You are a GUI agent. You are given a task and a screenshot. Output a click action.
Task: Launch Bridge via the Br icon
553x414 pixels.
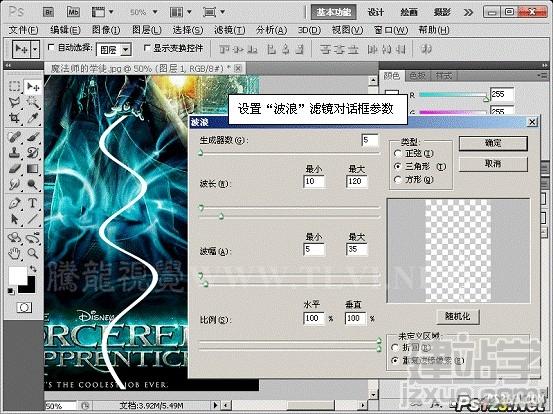coord(48,12)
